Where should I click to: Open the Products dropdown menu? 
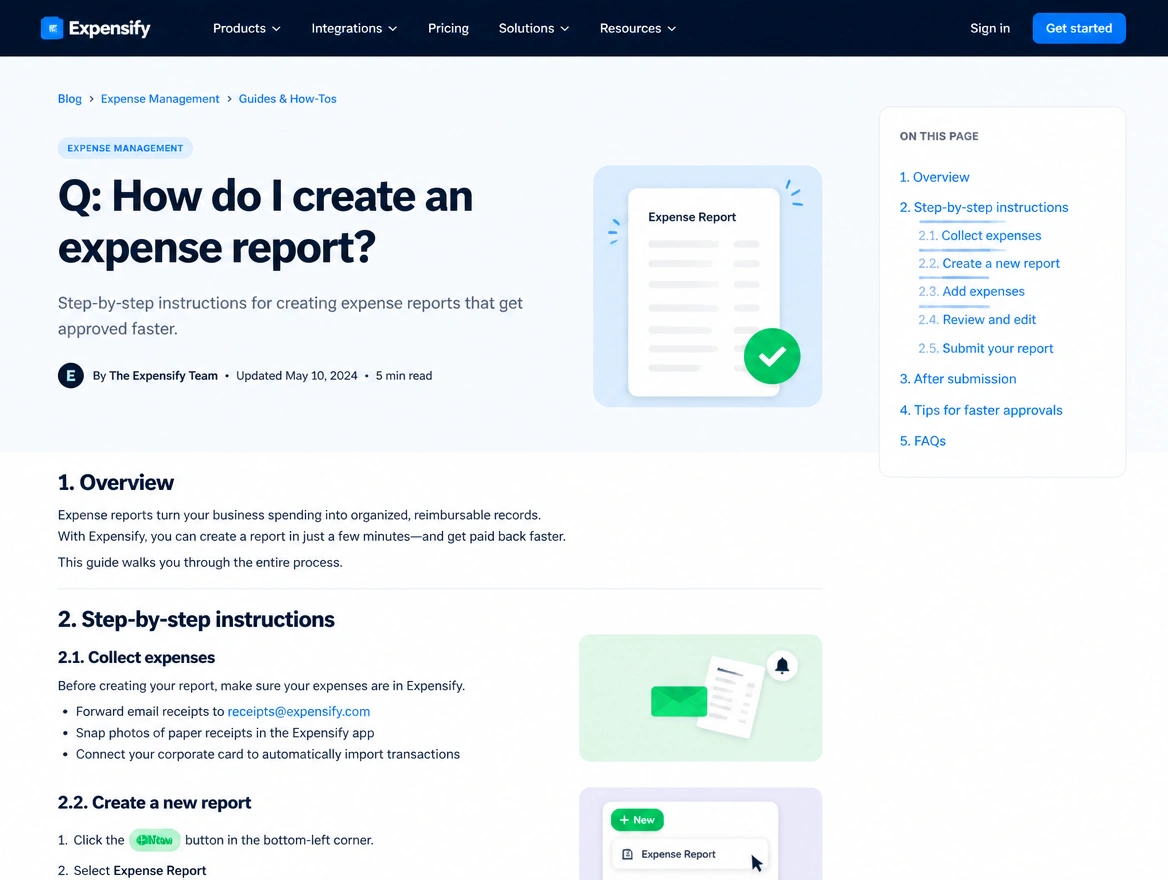pyautogui.click(x=247, y=28)
